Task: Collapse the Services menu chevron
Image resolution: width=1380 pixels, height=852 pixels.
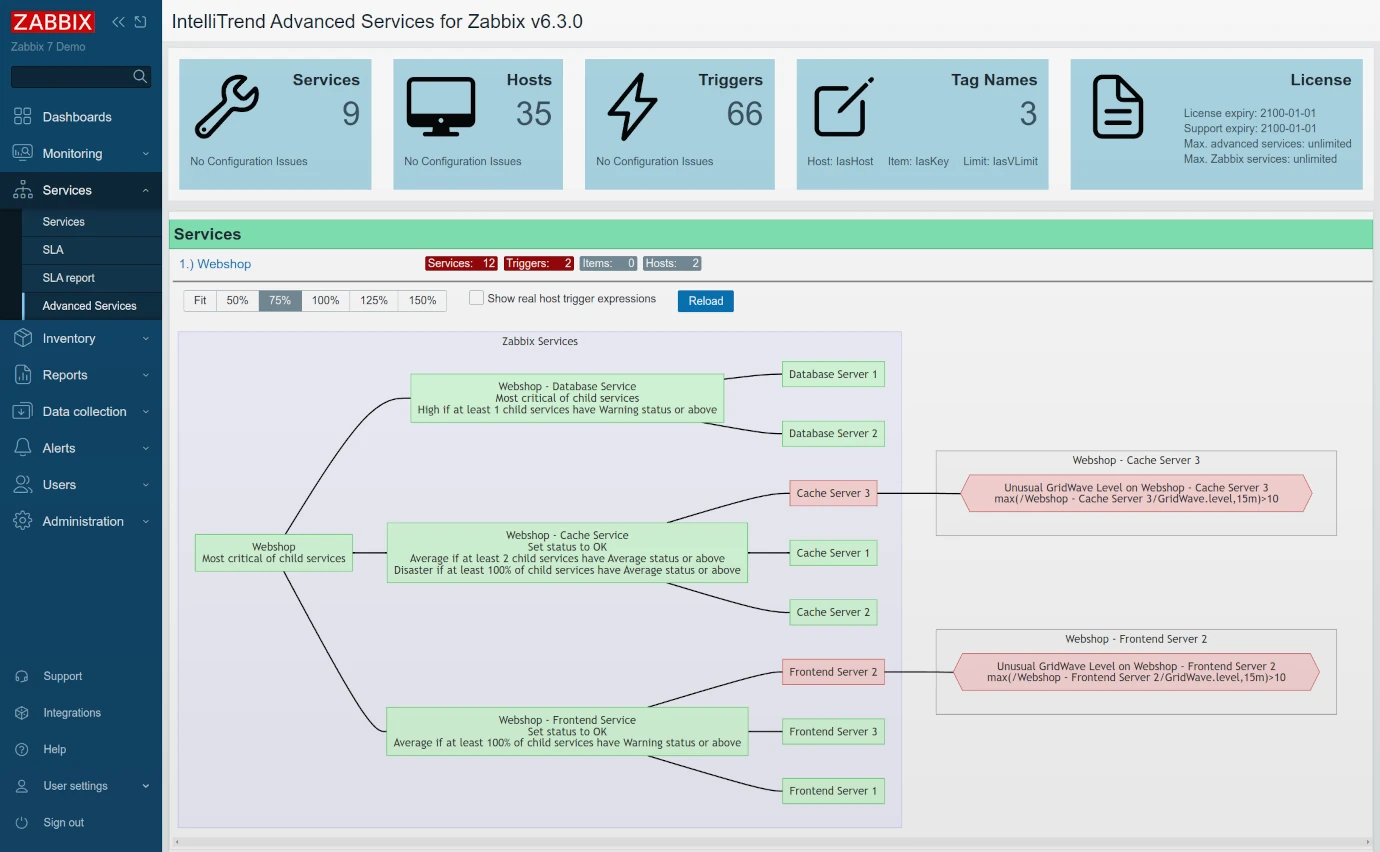Action: click(x=146, y=190)
